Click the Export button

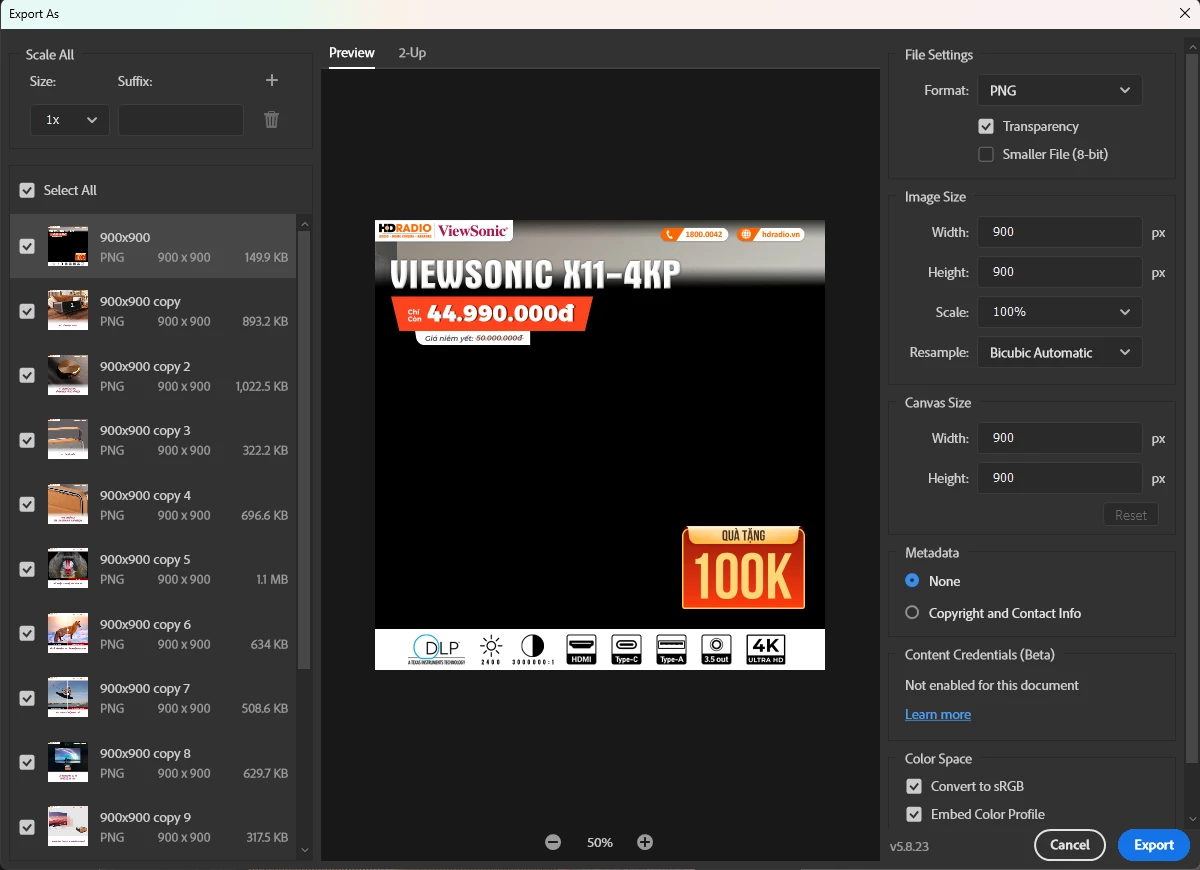tap(1154, 845)
